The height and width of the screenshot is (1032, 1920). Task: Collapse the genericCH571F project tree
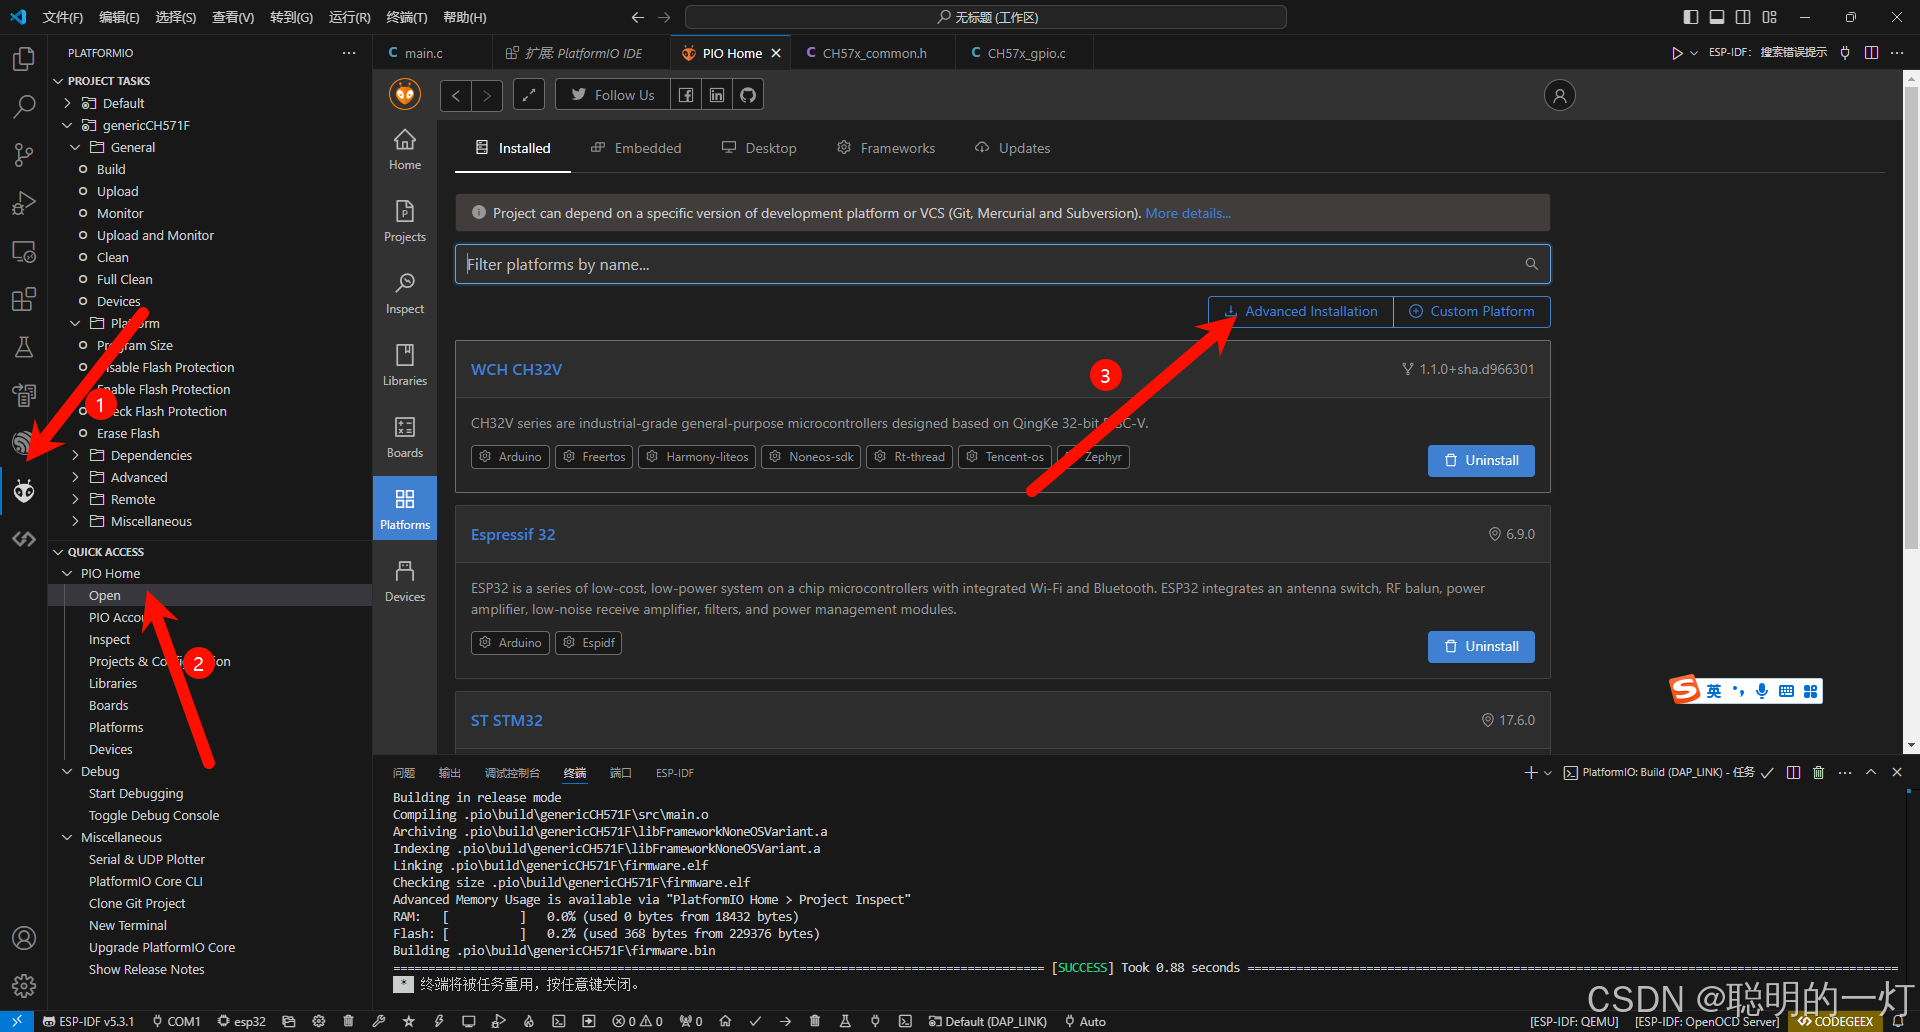click(x=67, y=125)
